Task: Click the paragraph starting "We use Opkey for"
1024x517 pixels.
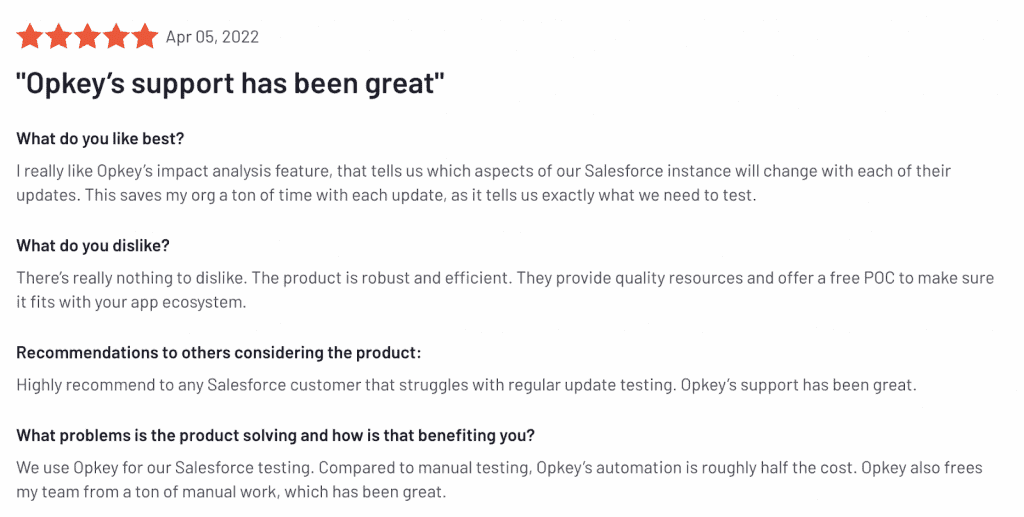Action: (x=499, y=480)
